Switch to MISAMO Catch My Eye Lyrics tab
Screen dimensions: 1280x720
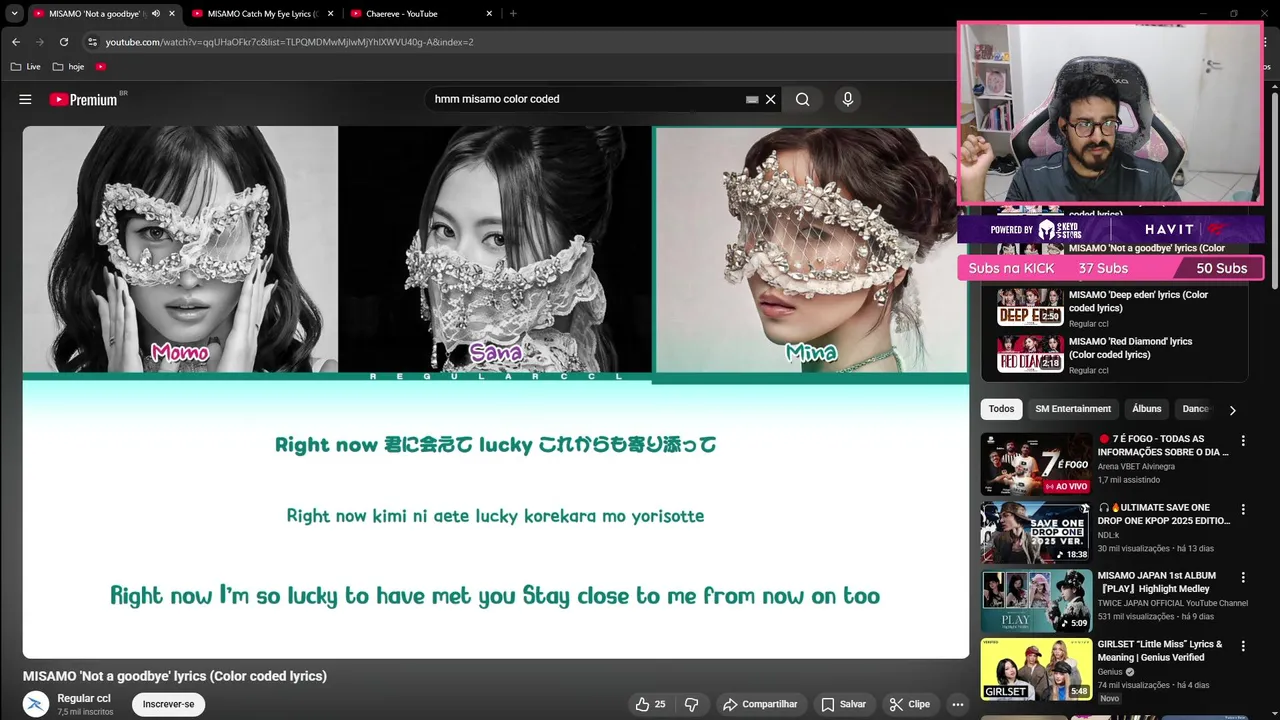[x=262, y=13]
